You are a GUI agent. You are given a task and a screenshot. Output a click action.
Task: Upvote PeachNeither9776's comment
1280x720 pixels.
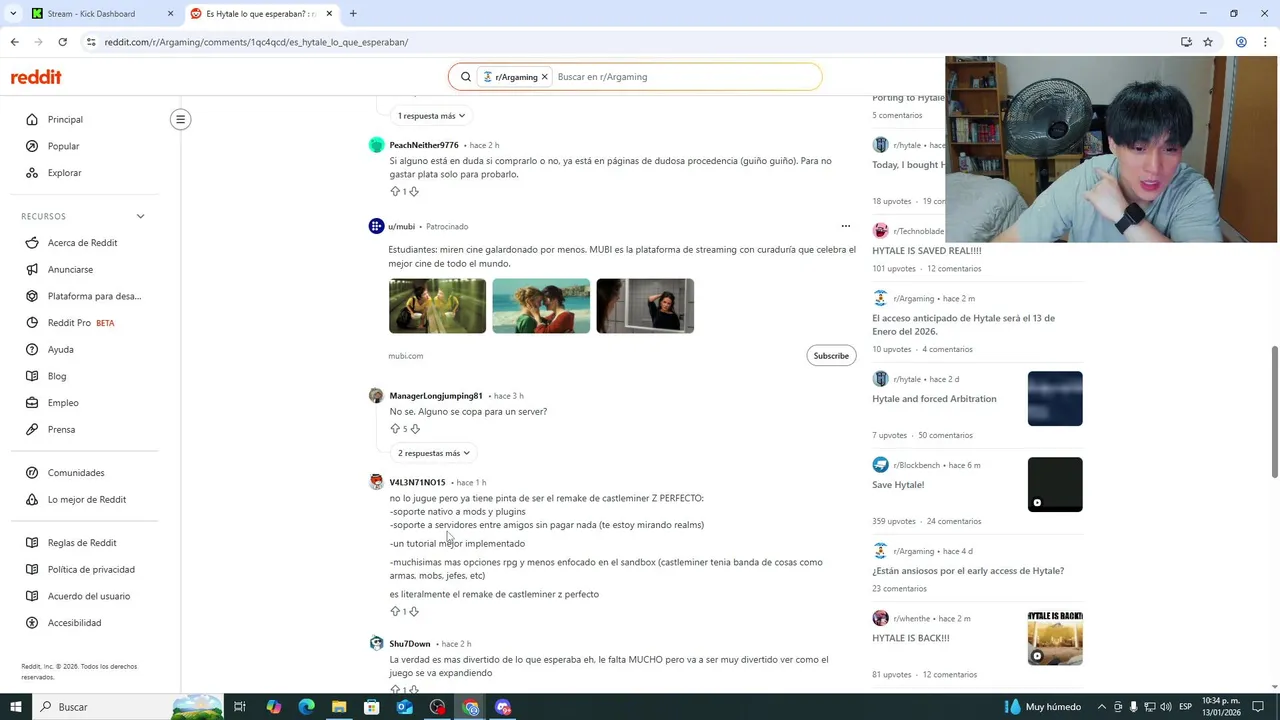[x=394, y=191]
